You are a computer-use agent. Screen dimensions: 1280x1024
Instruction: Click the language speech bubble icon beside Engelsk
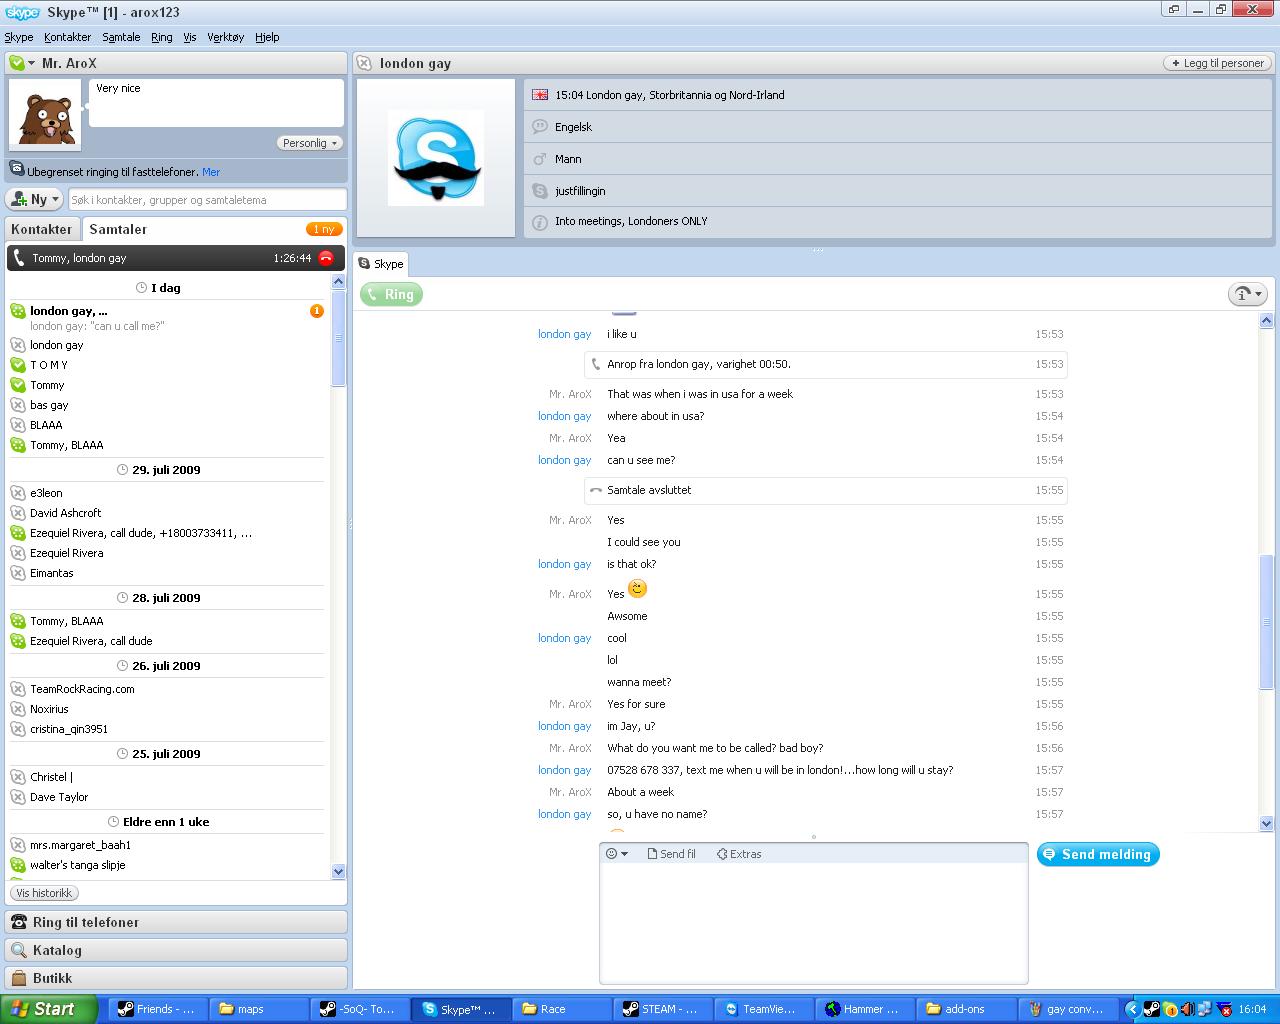click(x=540, y=127)
